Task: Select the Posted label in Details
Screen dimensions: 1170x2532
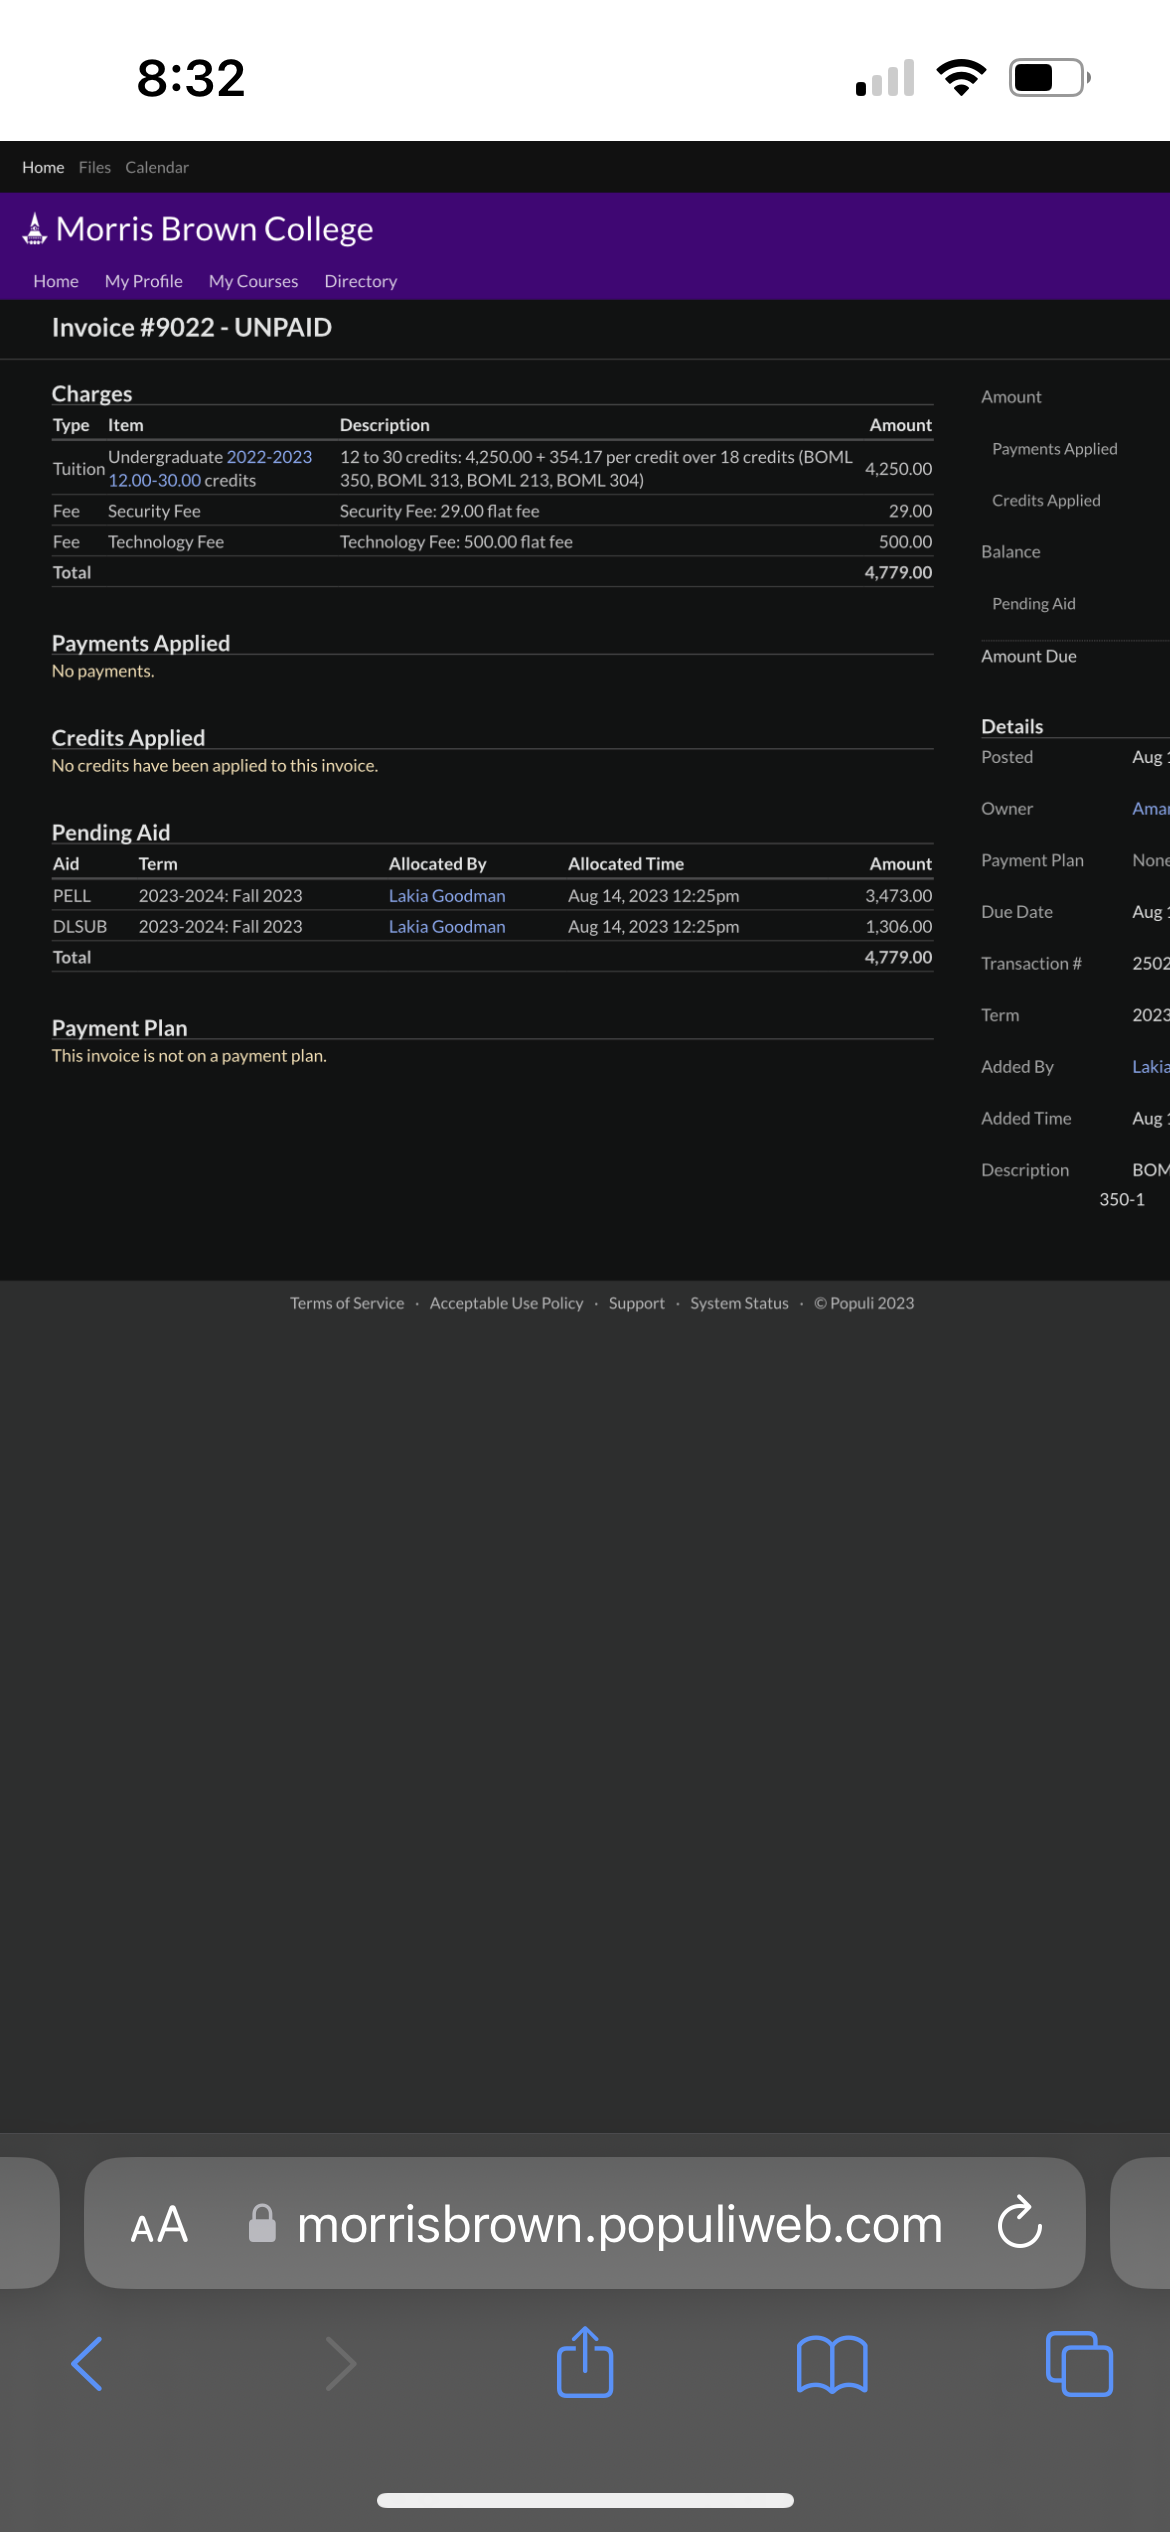Action: coord(1007,757)
